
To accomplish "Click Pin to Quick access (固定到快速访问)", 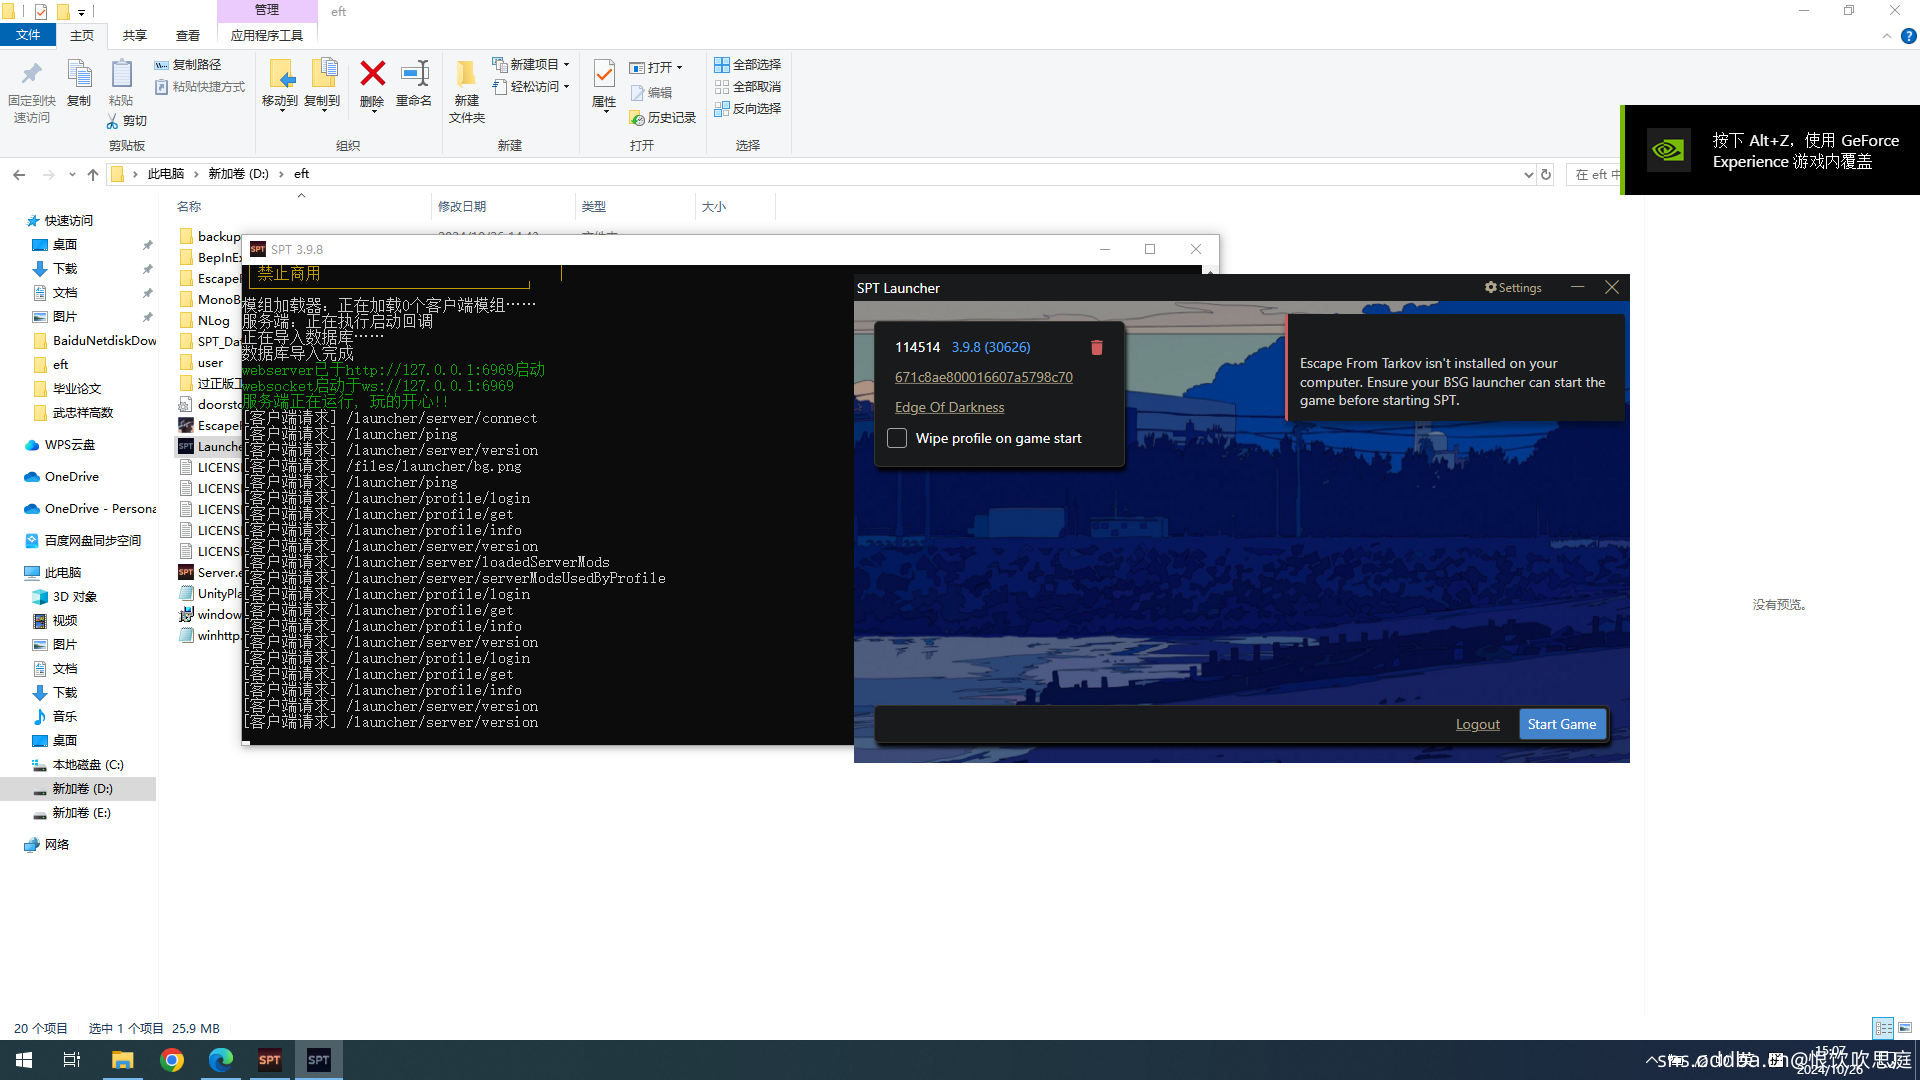I will pyautogui.click(x=32, y=91).
